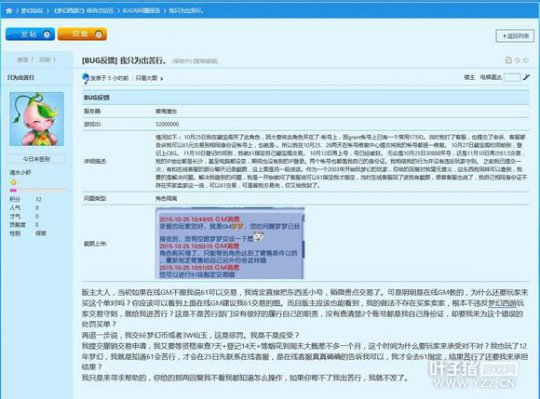Open the last breadcrumb for this thread
Screen dimensions: 540x399
[x=186, y=11]
